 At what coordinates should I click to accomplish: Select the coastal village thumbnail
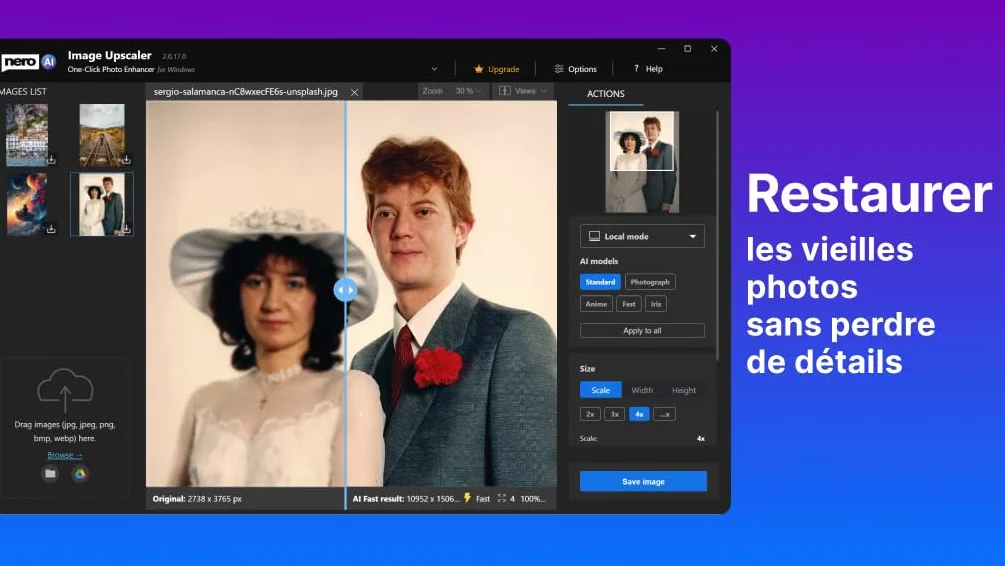coord(27,135)
